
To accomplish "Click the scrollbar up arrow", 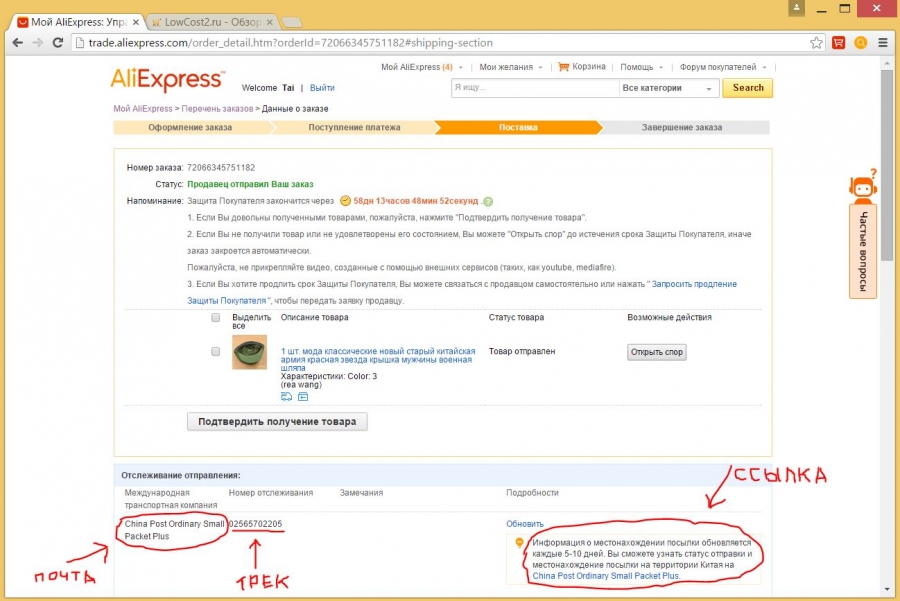I will [x=887, y=61].
